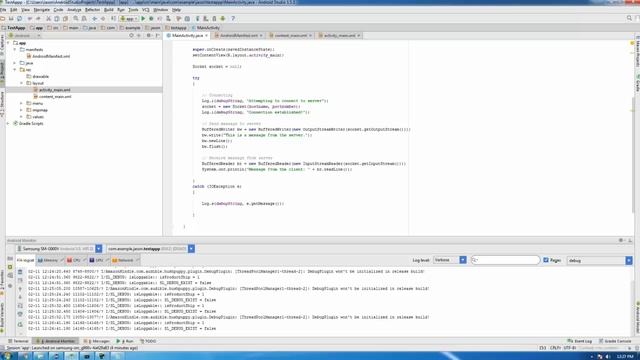This screenshot has width=640, height=360.
Task: Open the Build menu
Action: (x=109, y=9)
